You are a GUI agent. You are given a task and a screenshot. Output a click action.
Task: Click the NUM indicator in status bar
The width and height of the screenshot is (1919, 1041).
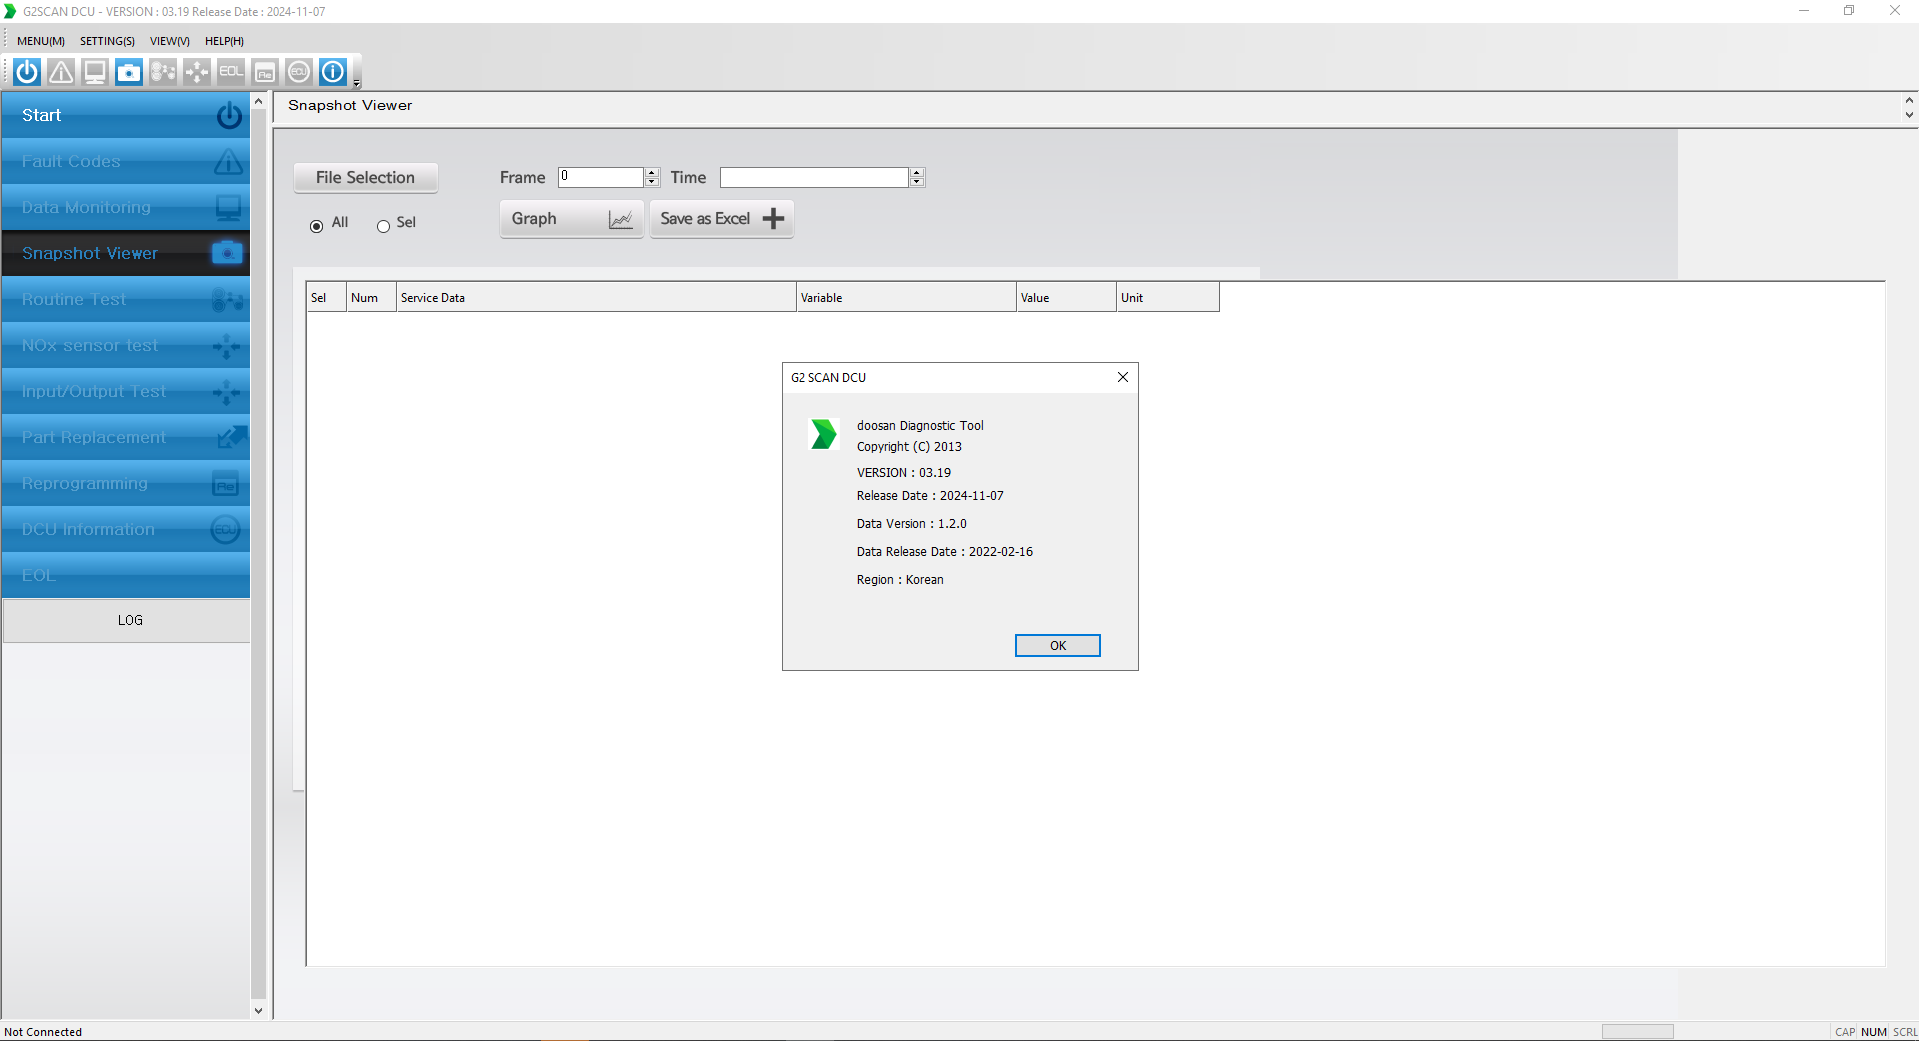click(x=1873, y=1032)
